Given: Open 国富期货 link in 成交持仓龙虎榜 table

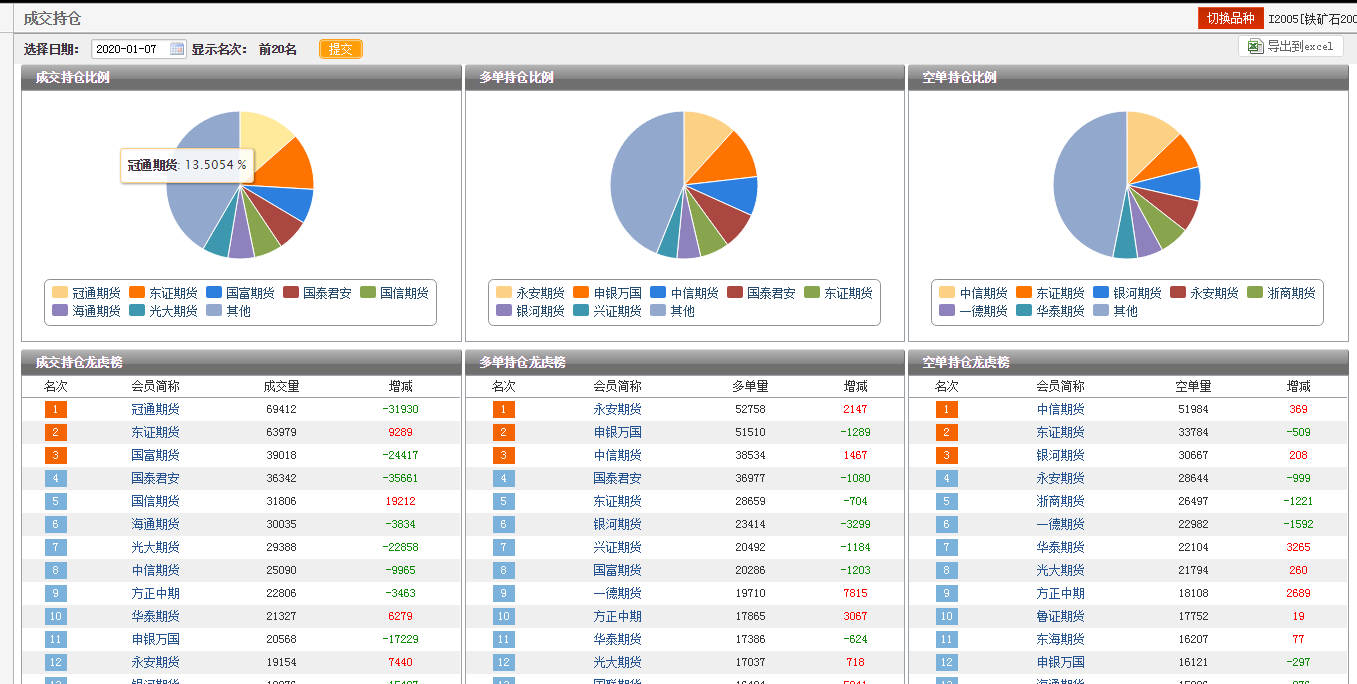Looking at the screenshot, I should pos(155,455).
